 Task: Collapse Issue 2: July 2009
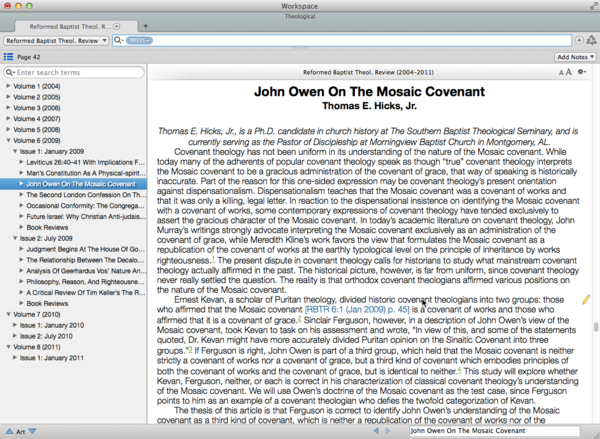[15, 238]
